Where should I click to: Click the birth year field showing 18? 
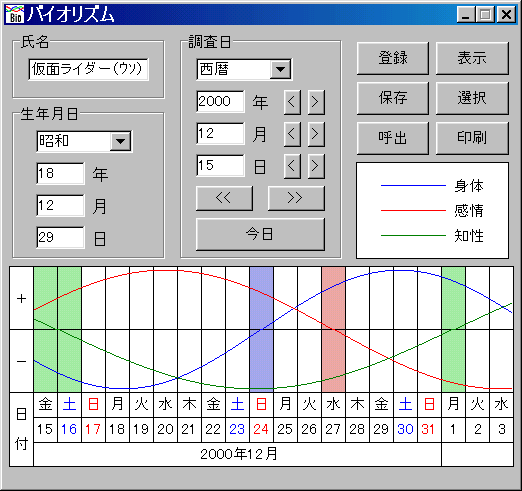click(x=60, y=173)
